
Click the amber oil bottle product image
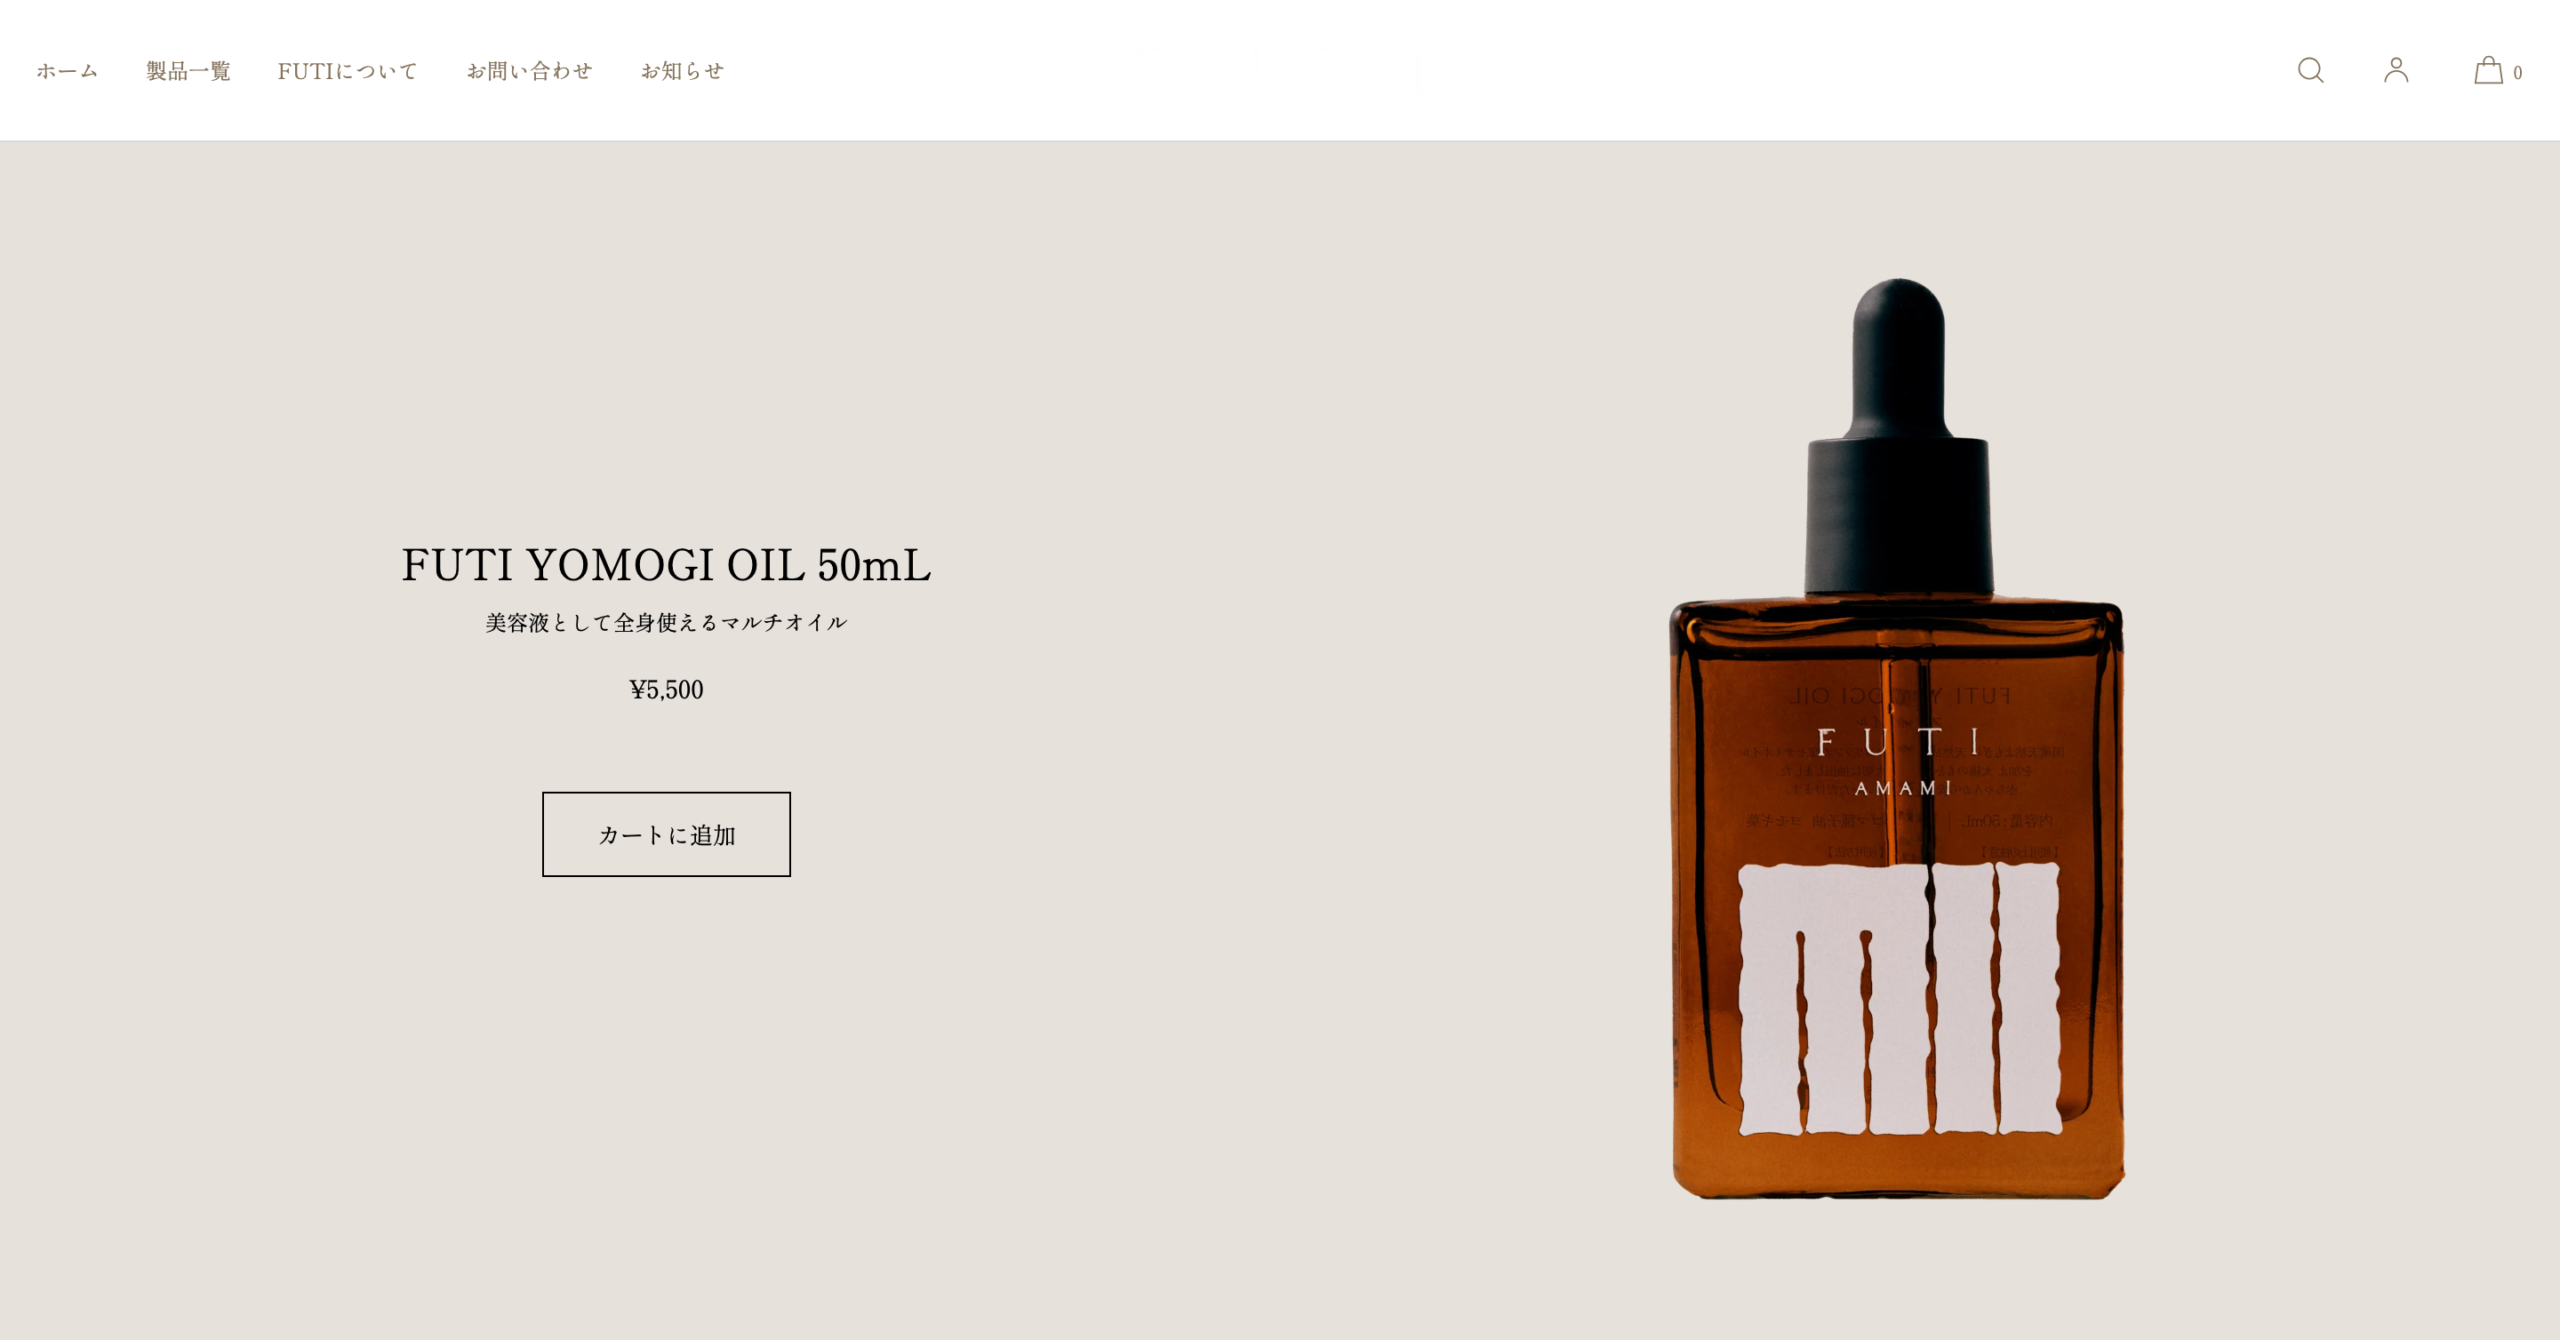pos(1897,738)
